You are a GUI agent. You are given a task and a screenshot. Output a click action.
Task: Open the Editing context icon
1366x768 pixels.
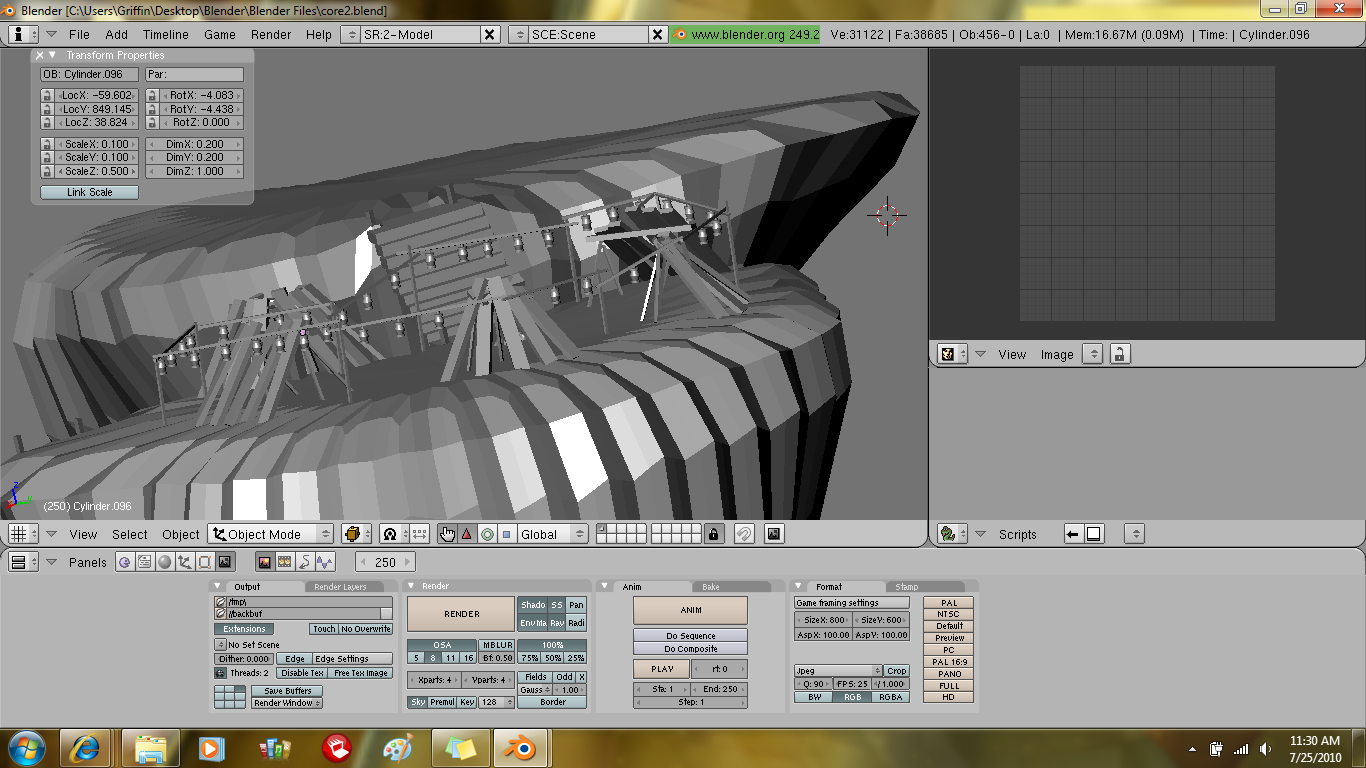coord(205,562)
